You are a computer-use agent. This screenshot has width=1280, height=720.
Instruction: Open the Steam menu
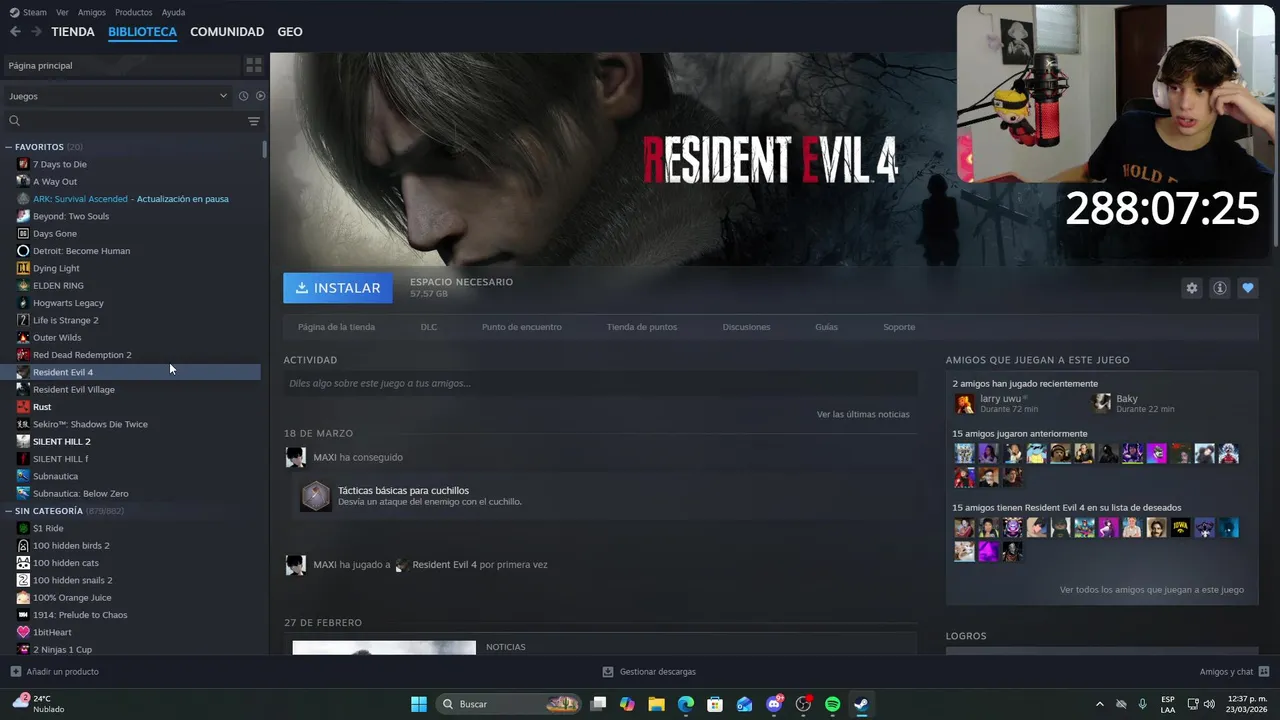[x=35, y=12]
